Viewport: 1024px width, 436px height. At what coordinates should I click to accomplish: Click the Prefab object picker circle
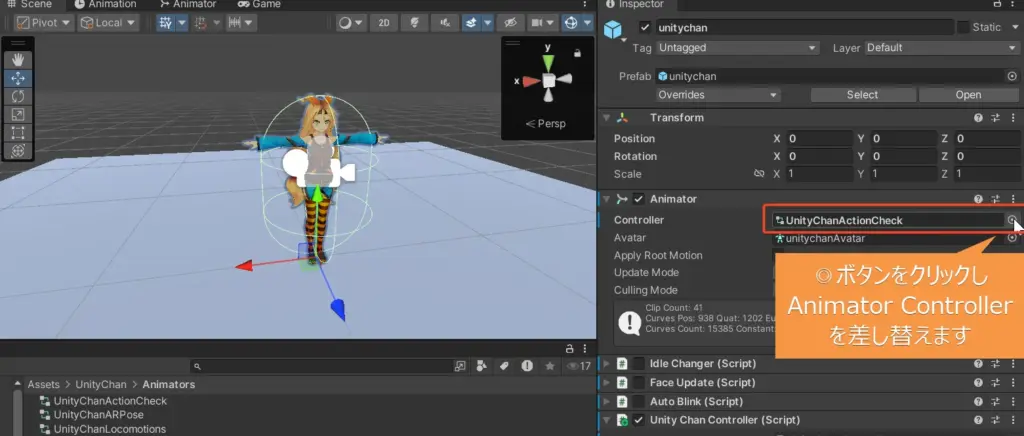1012,76
